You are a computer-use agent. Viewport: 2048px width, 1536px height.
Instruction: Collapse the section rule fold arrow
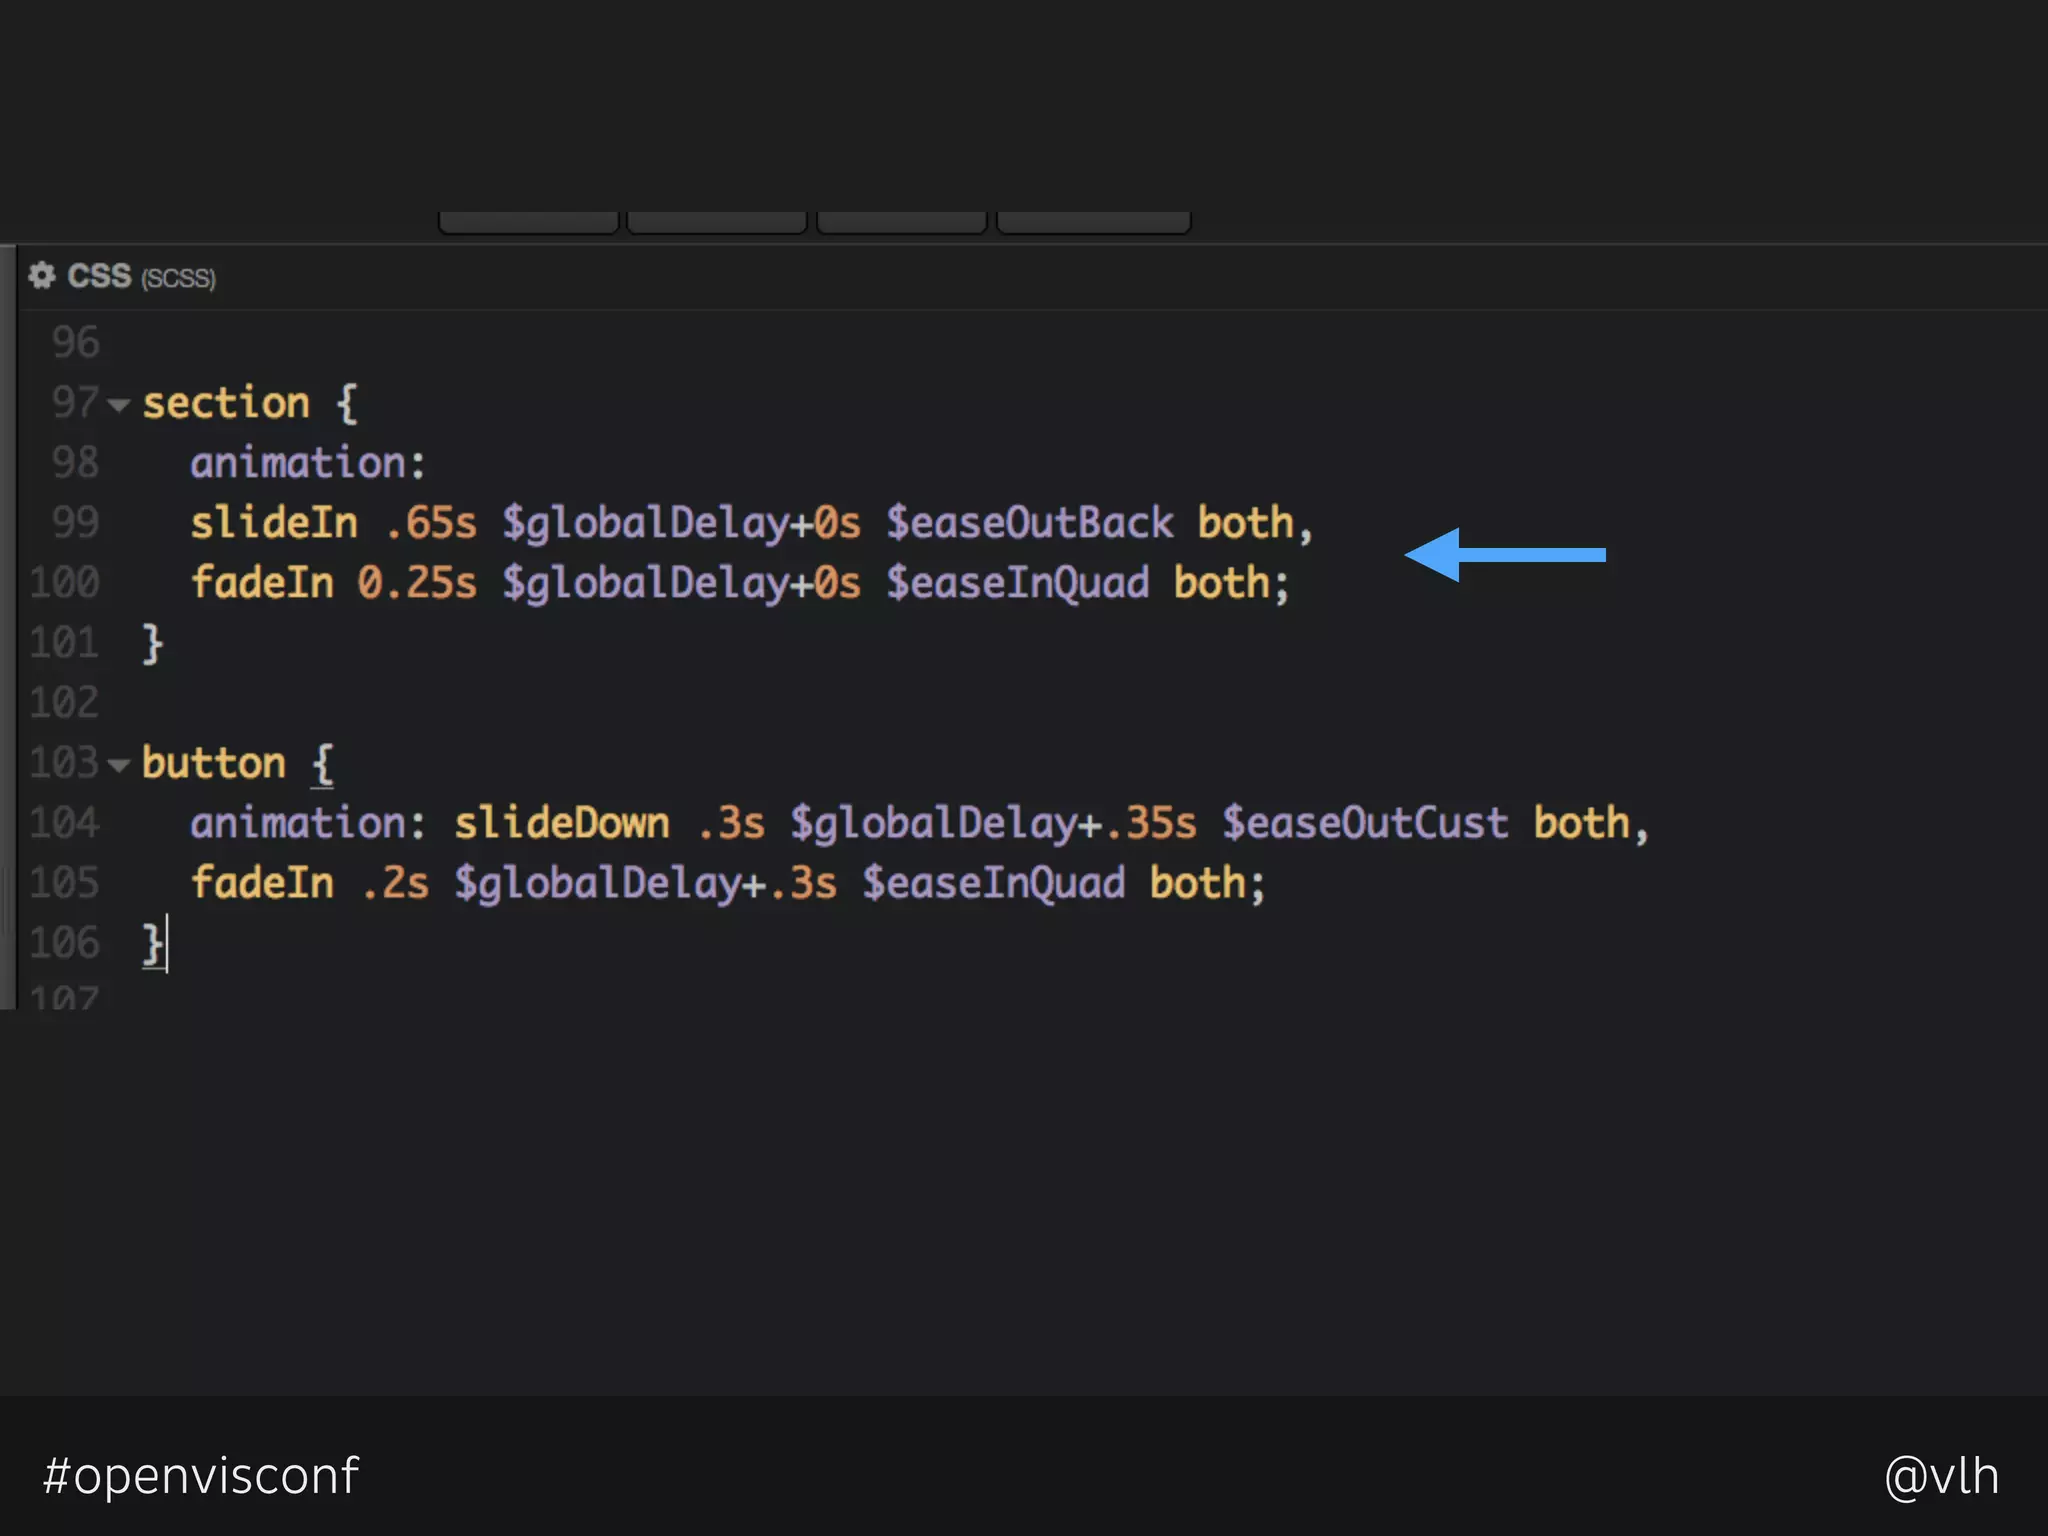click(119, 405)
